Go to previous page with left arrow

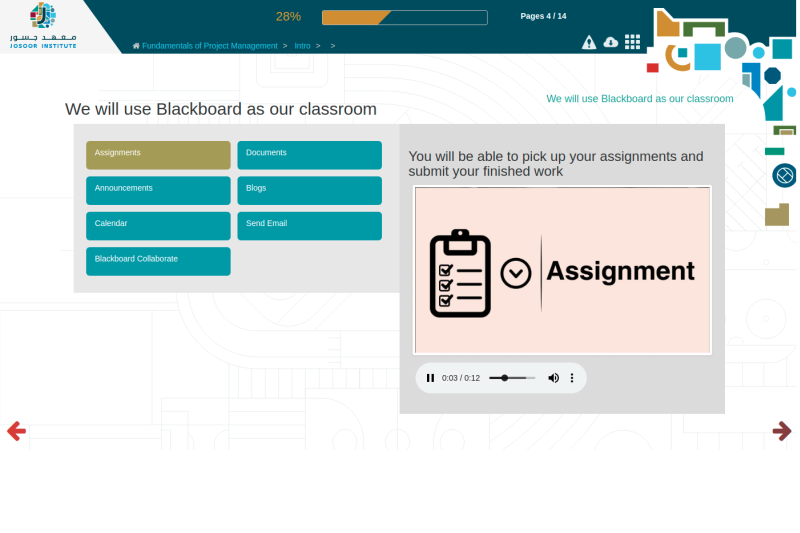tap(16, 431)
